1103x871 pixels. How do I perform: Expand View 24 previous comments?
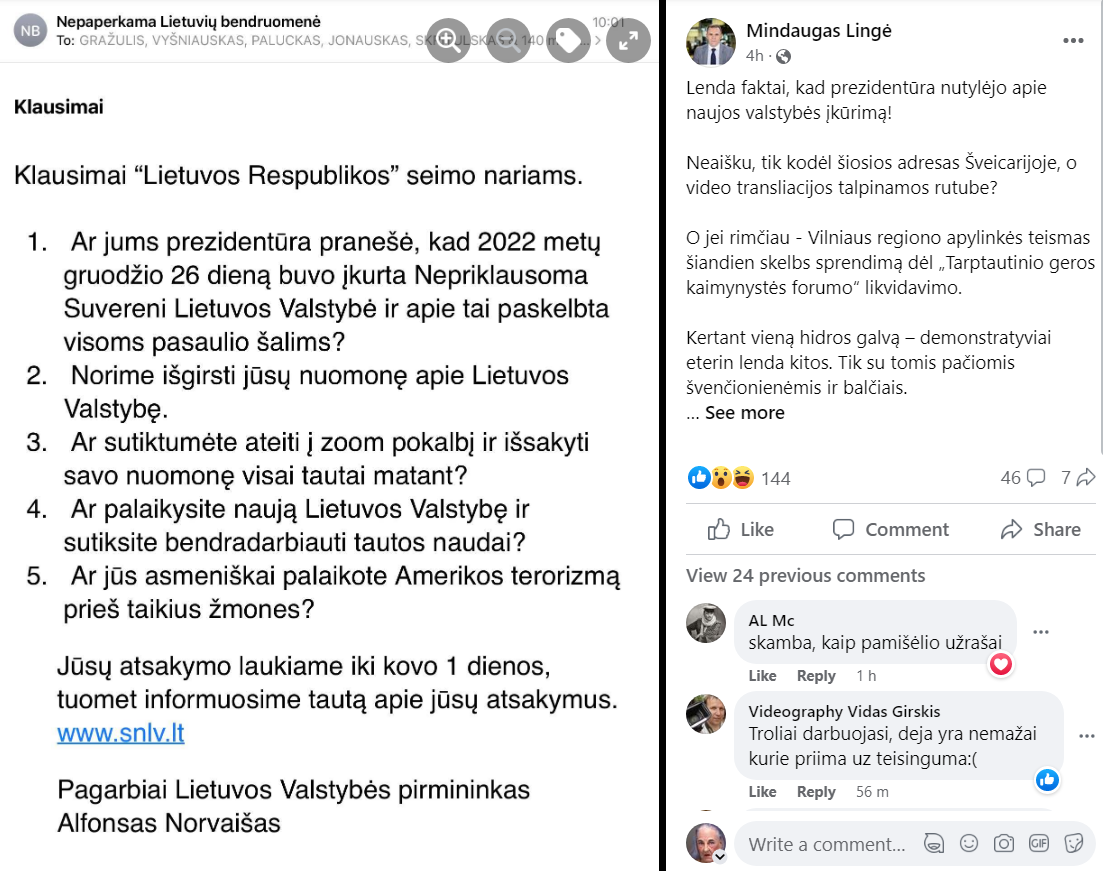click(x=805, y=575)
